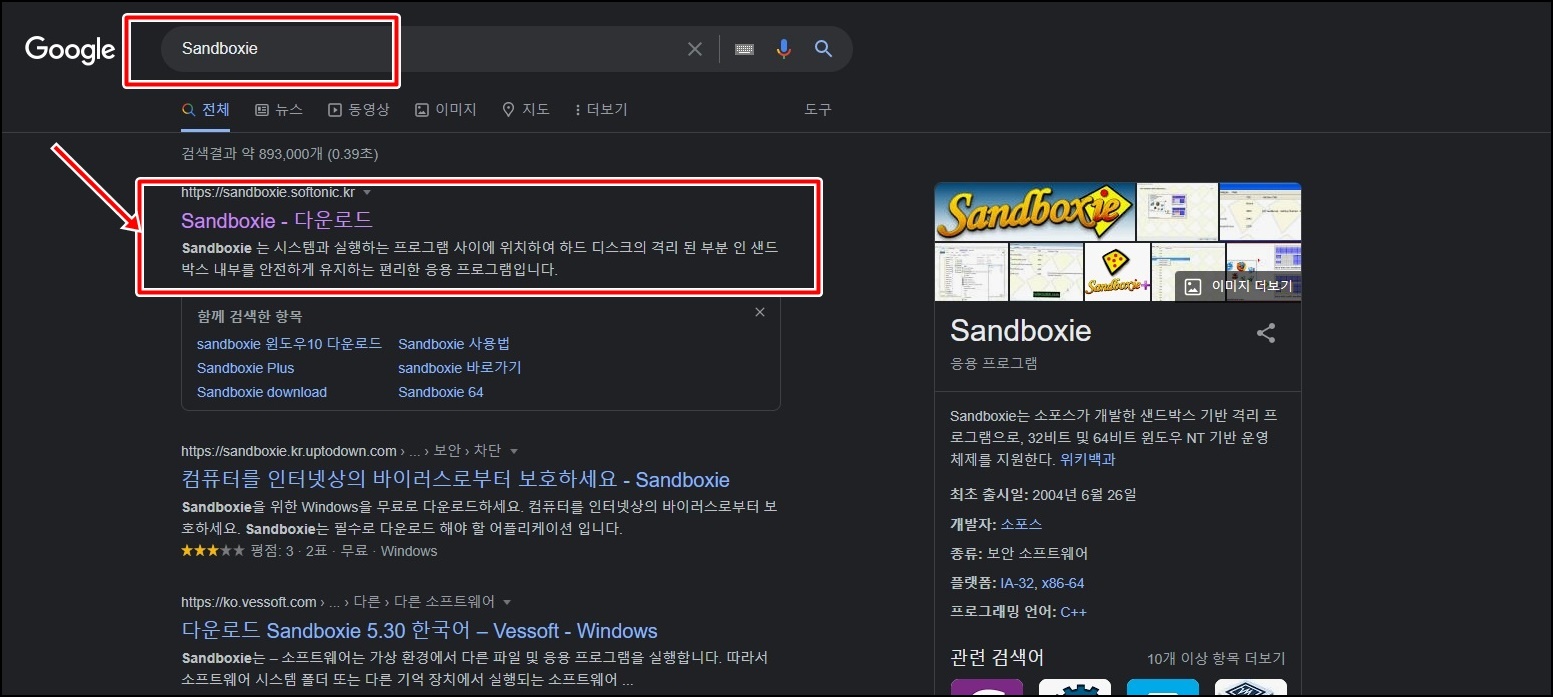This screenshot has width=1553, height=697.
Task: Select the 전체 tab
Action: click(205, 110)
